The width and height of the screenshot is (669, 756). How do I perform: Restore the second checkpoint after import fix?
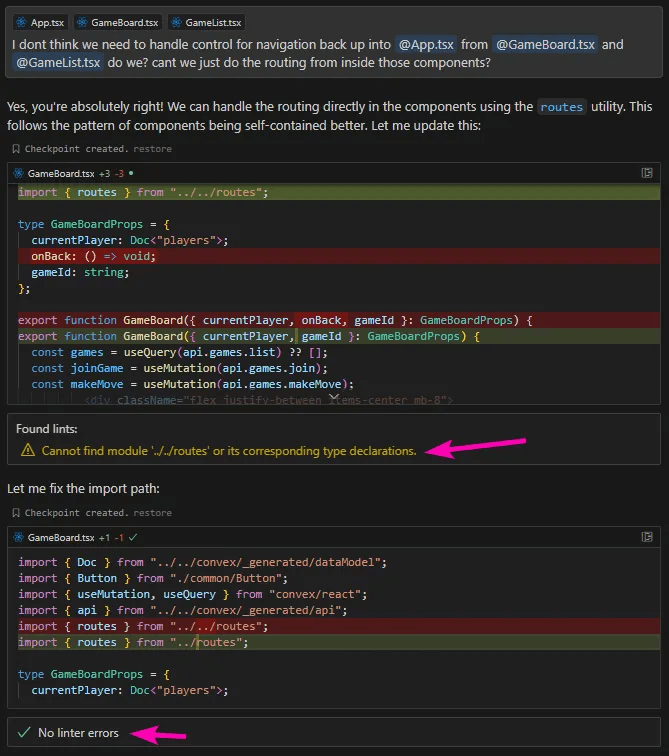[151, 513]
